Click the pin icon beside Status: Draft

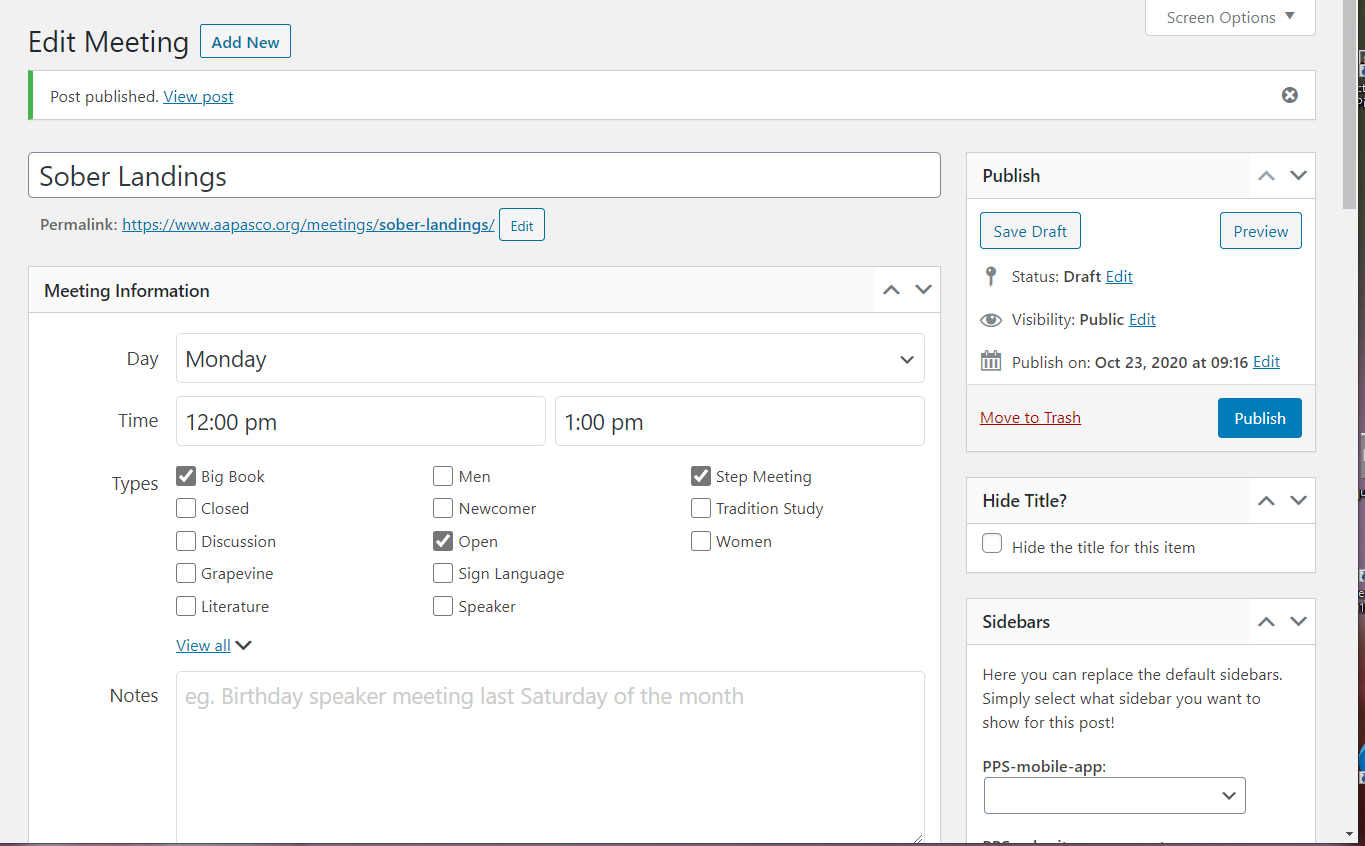(x=991, y=276)
